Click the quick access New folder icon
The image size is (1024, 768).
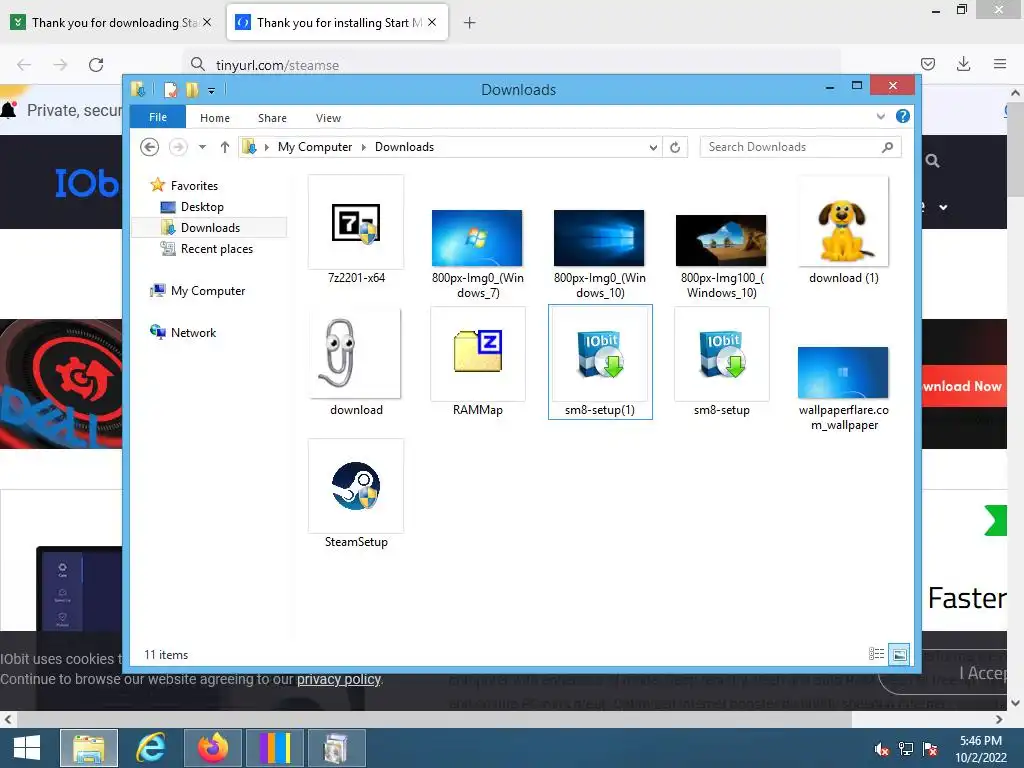tap(192, 90)
